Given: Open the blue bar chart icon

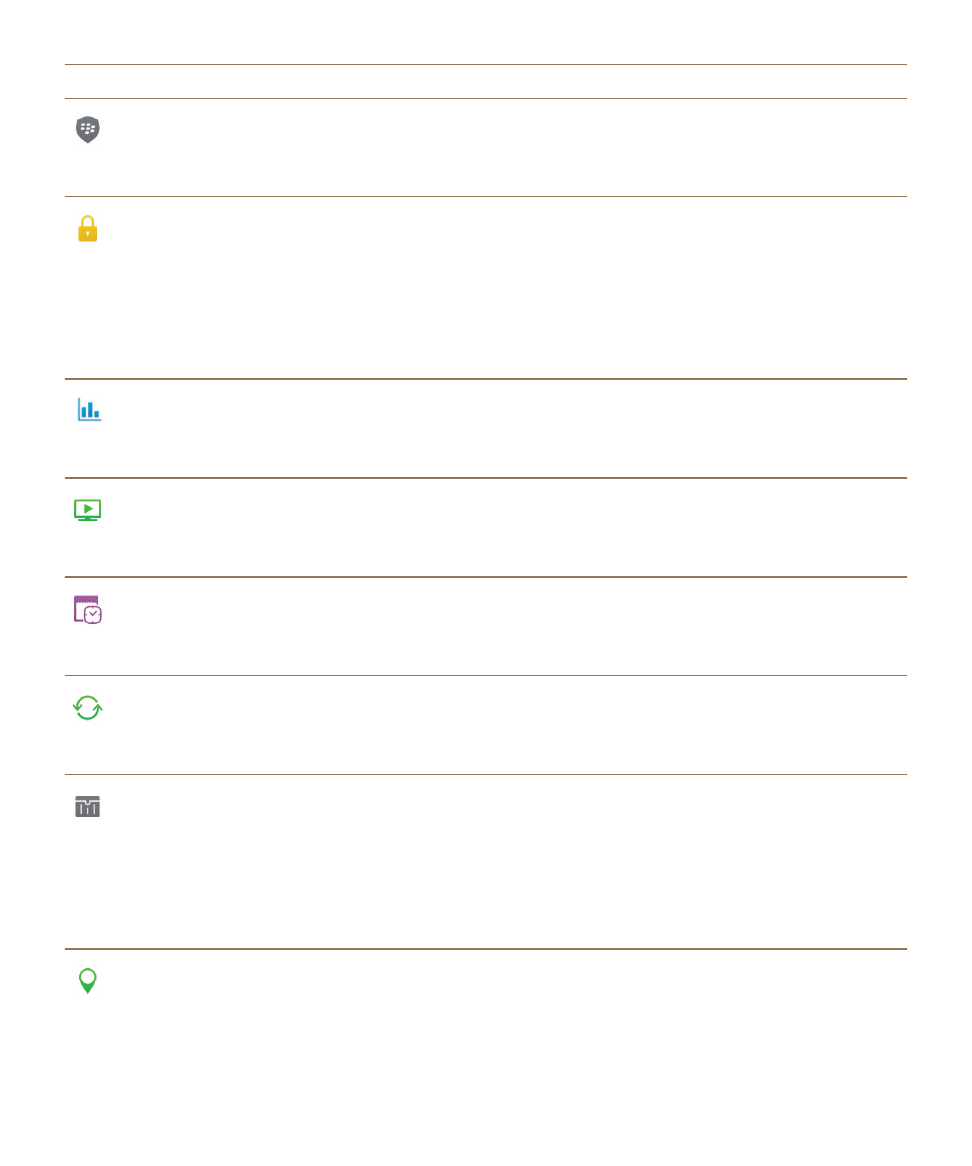Looking at the screenshot, I should click(x=89, y=409).
